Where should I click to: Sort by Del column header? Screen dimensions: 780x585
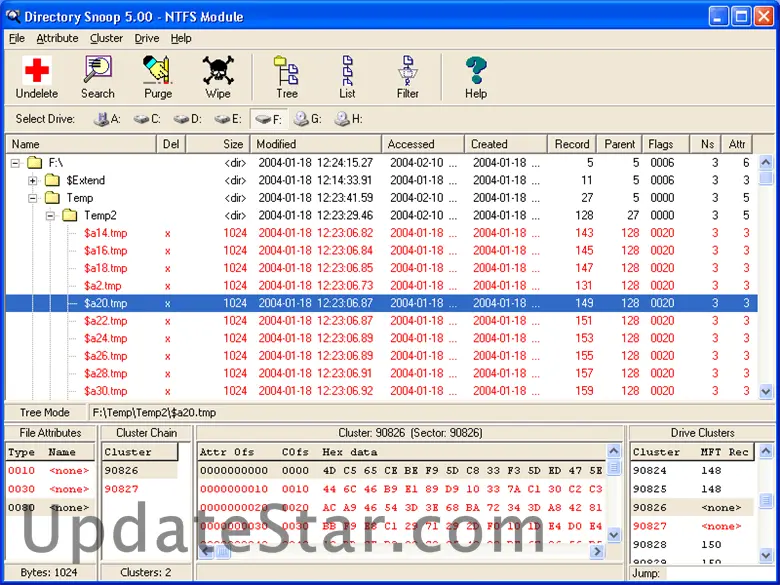(x=171, y=144)
